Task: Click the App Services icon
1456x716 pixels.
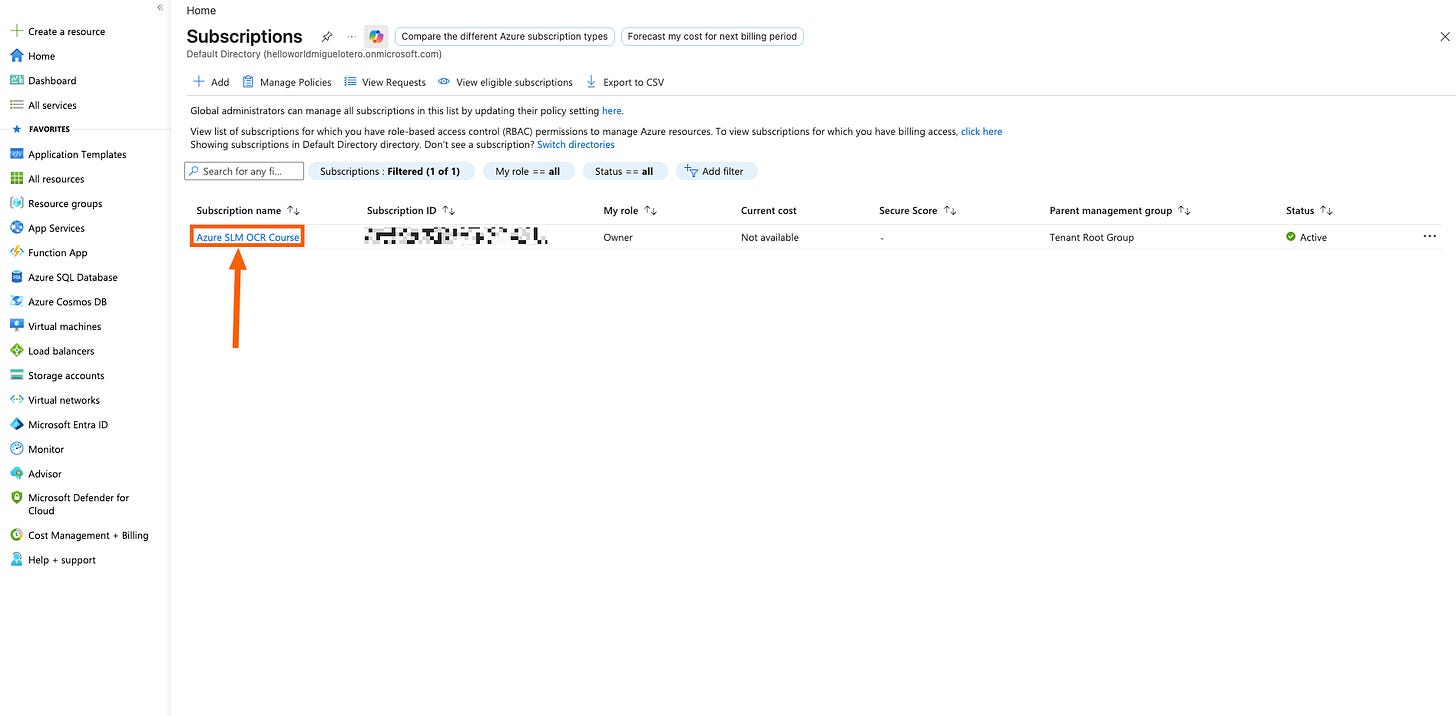Action: click(16, 228)
